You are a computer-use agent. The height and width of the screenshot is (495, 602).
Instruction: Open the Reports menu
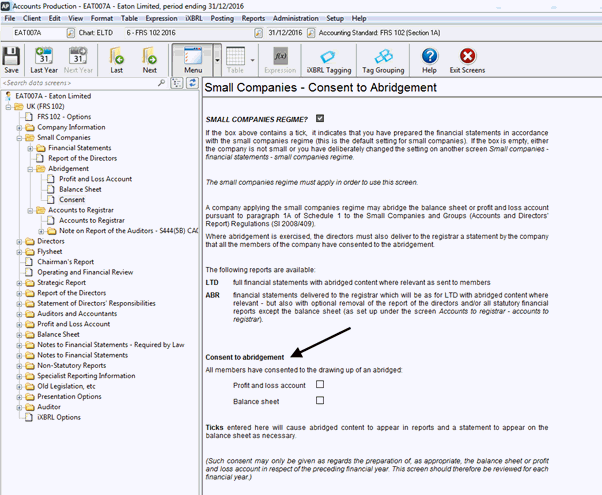[x=253, y=18]
